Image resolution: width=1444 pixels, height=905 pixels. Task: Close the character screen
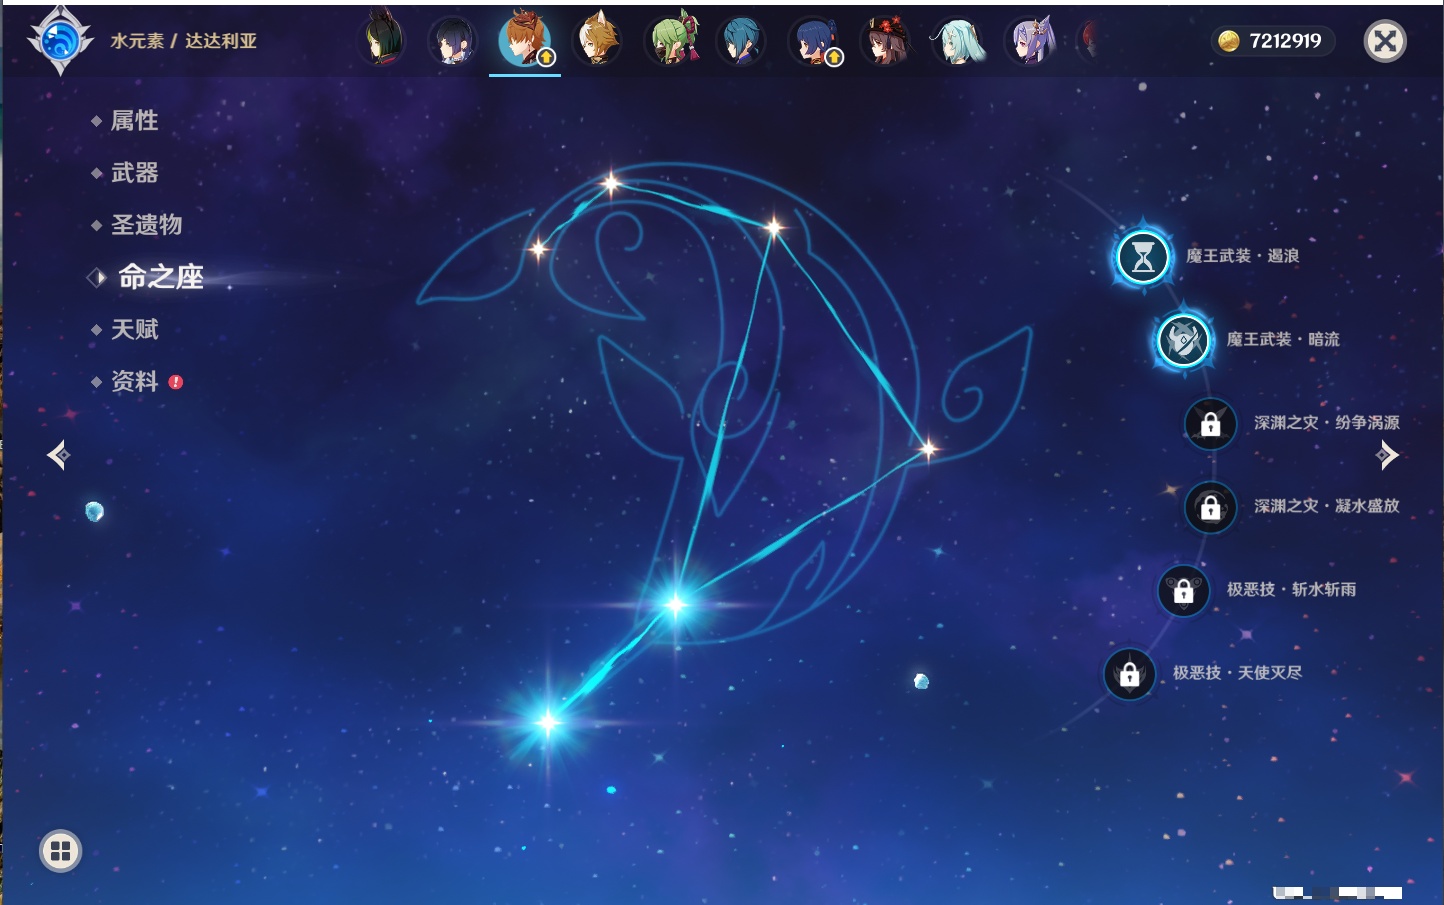[x=1385, y=41]
